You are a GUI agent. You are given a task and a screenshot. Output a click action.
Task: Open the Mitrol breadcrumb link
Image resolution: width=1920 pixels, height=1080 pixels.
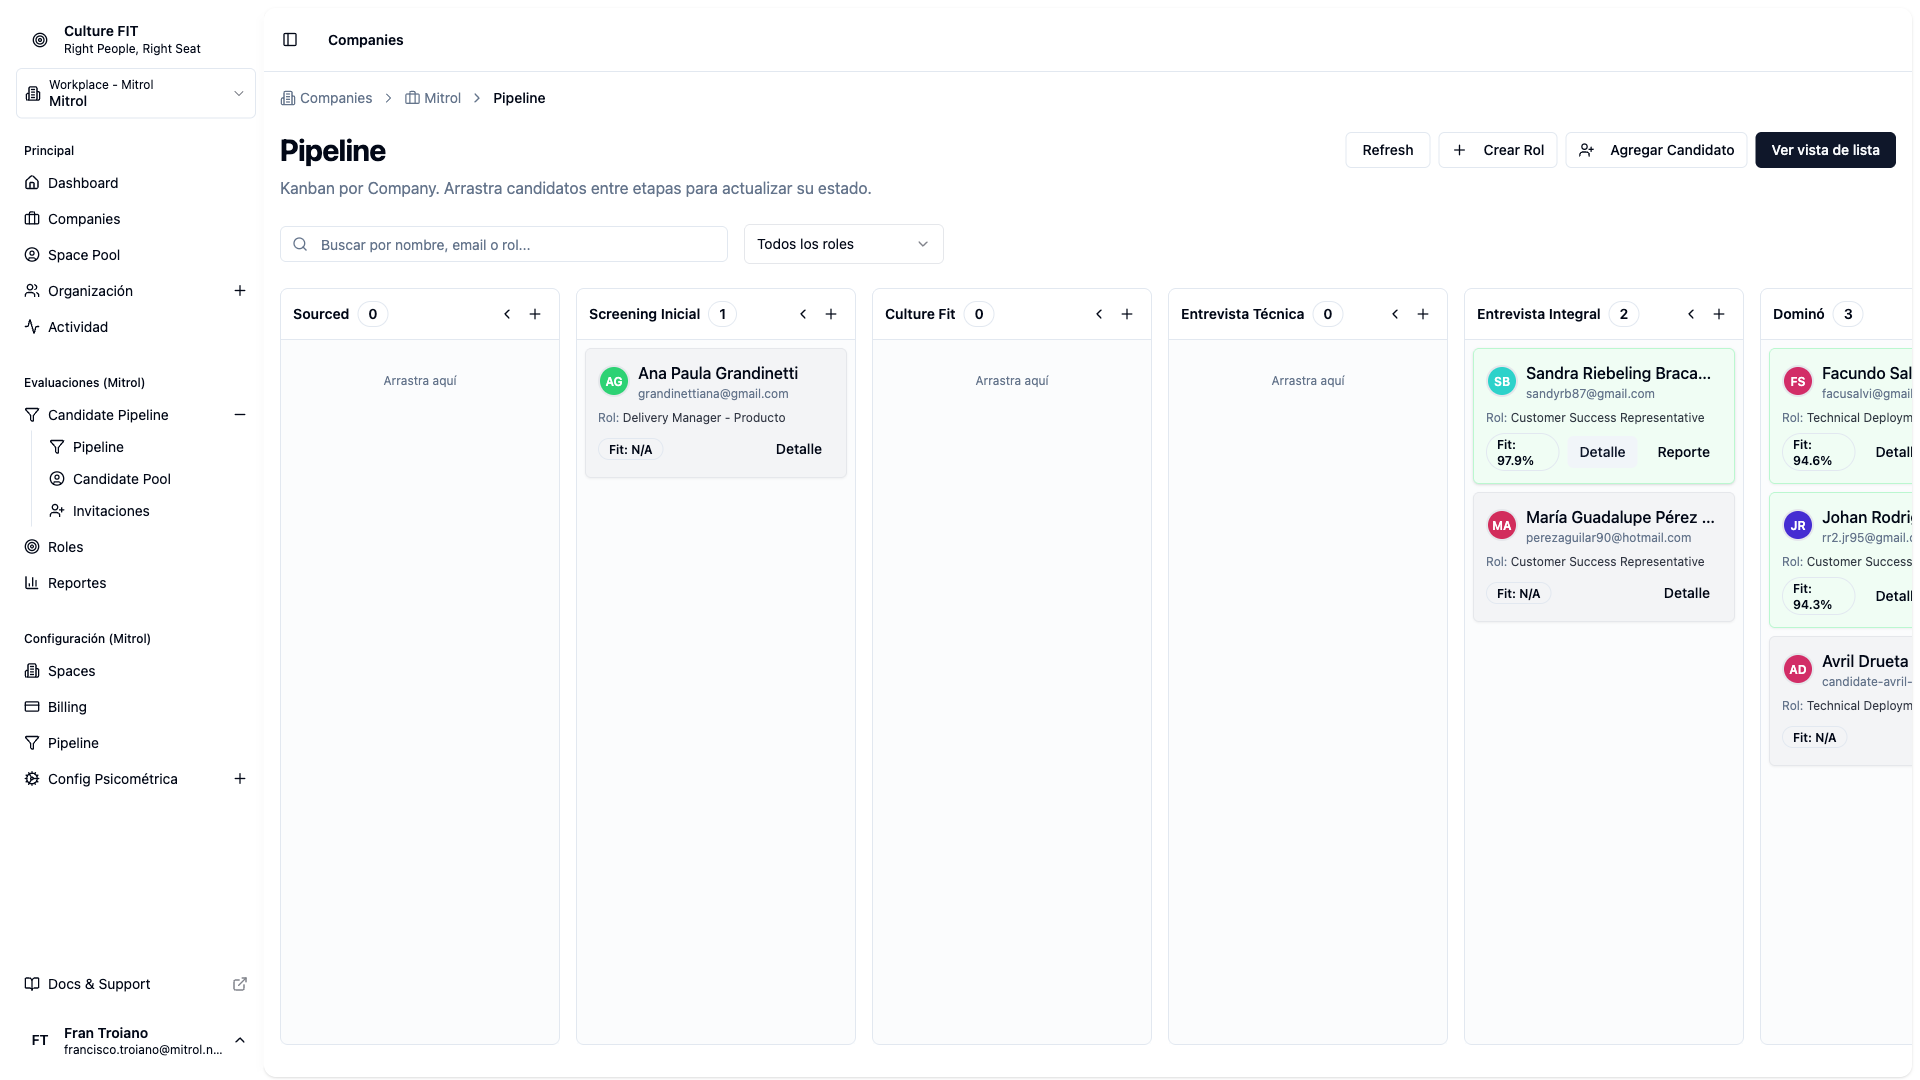pos(442,98)
